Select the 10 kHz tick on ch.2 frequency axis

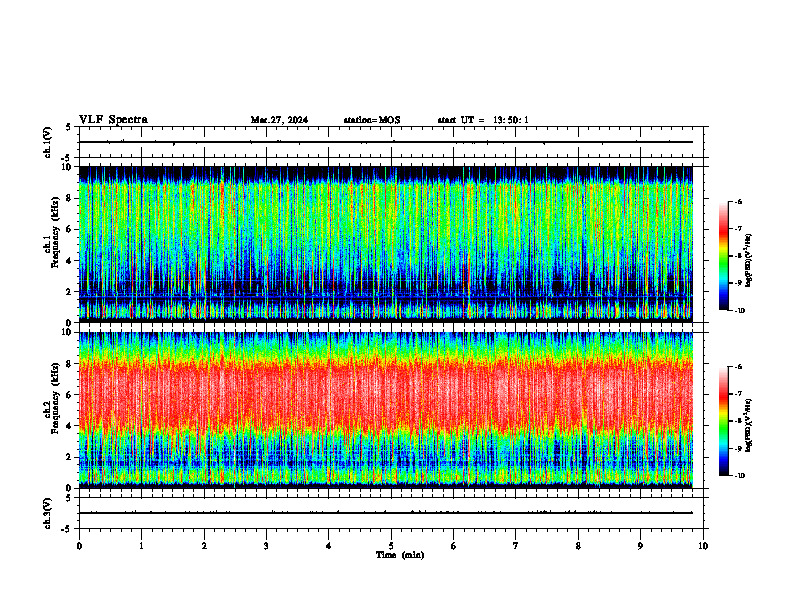[x=67, y=332]
